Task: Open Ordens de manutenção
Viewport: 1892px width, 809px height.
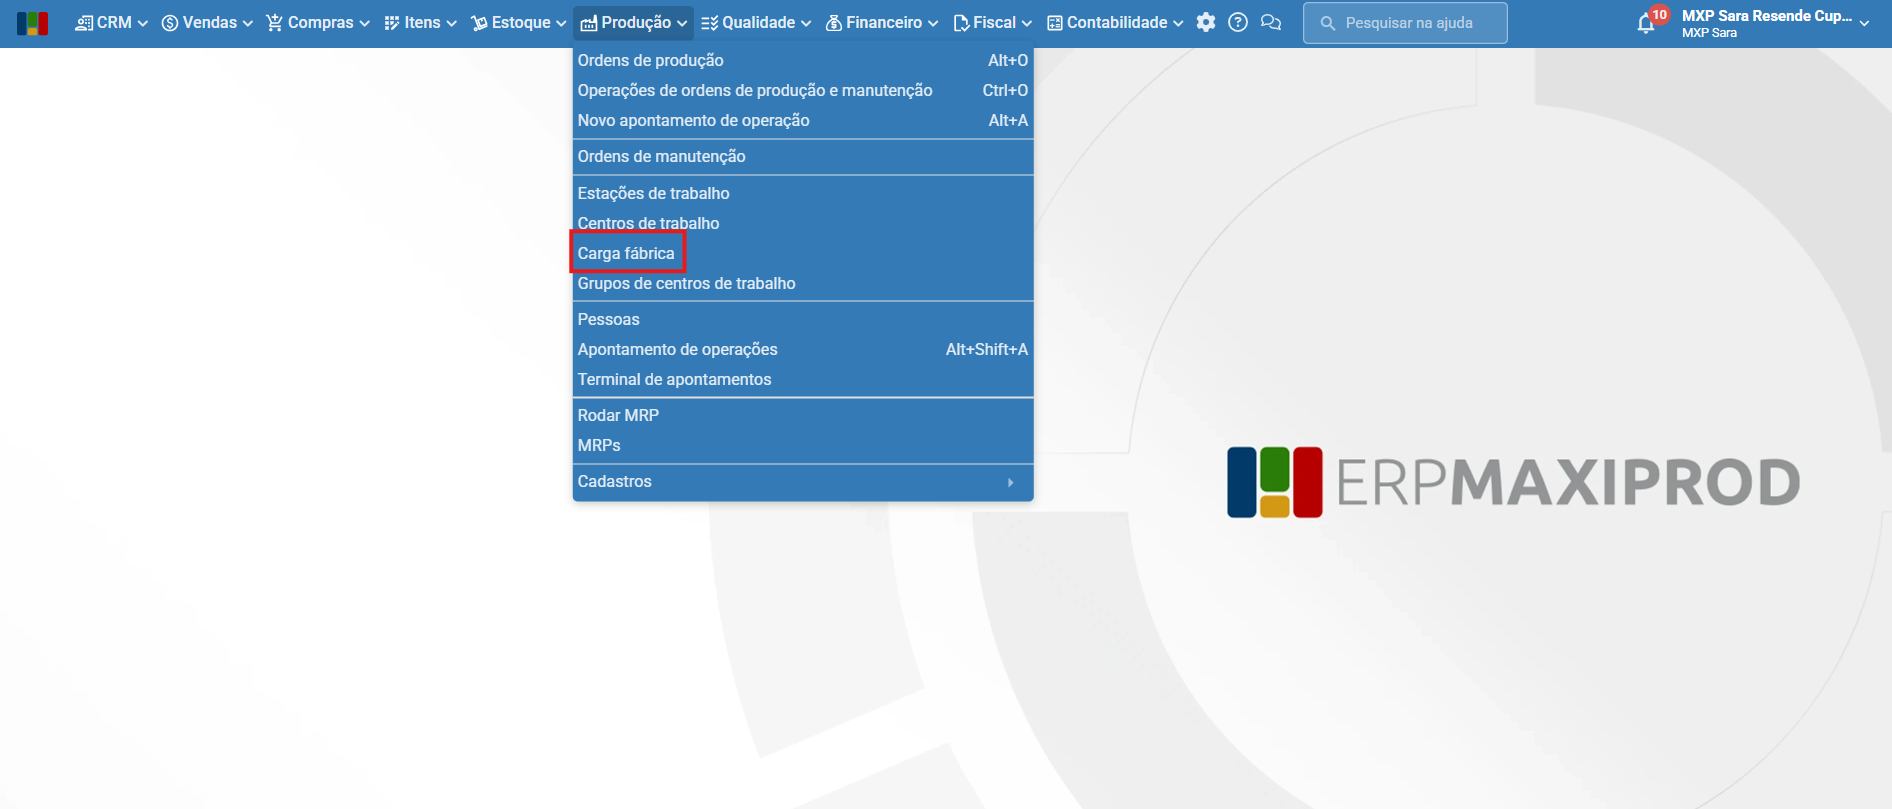Action: click(803, 156)
